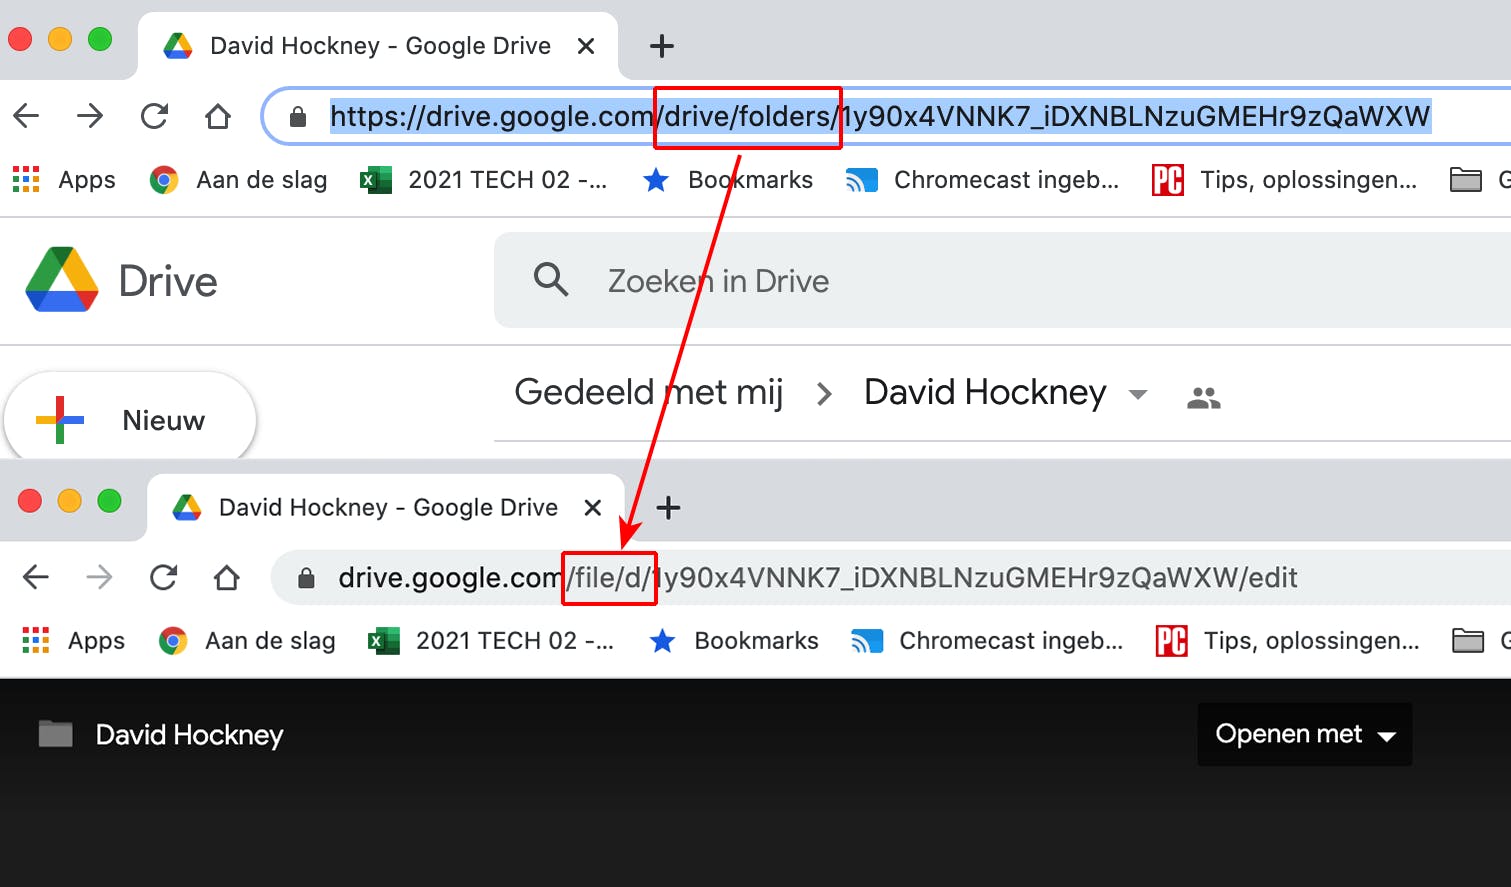Go to 'Gedeeld met mij' breadcrumb

(648, 392)
